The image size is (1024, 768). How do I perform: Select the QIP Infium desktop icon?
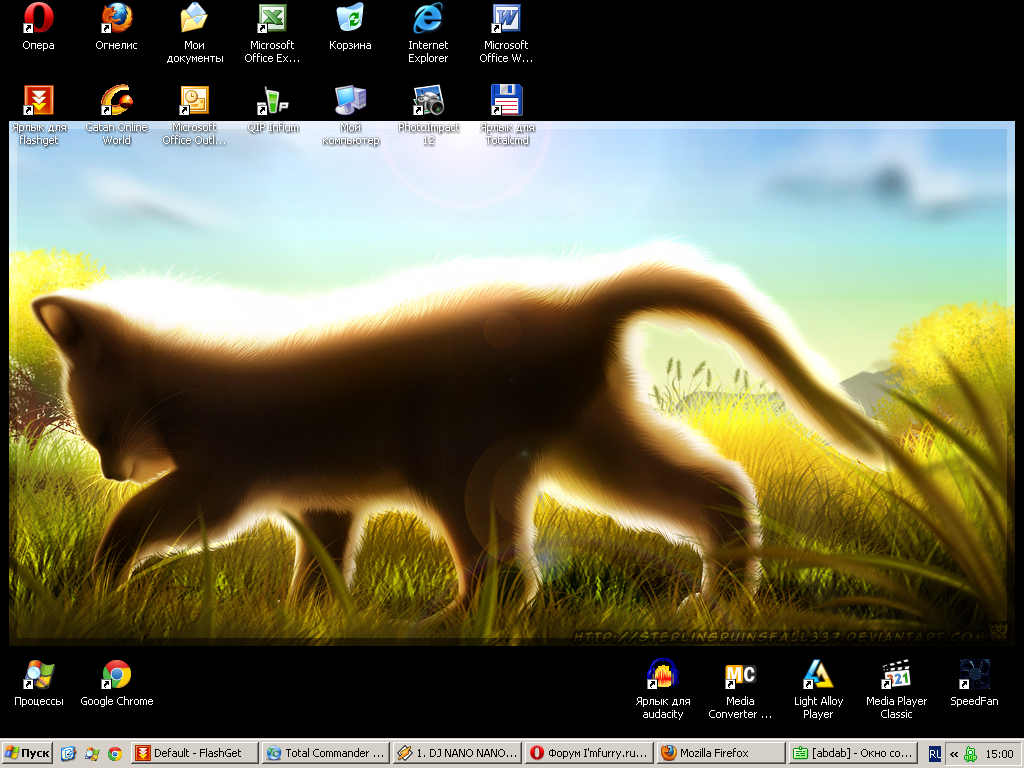[x=272, y=101]
